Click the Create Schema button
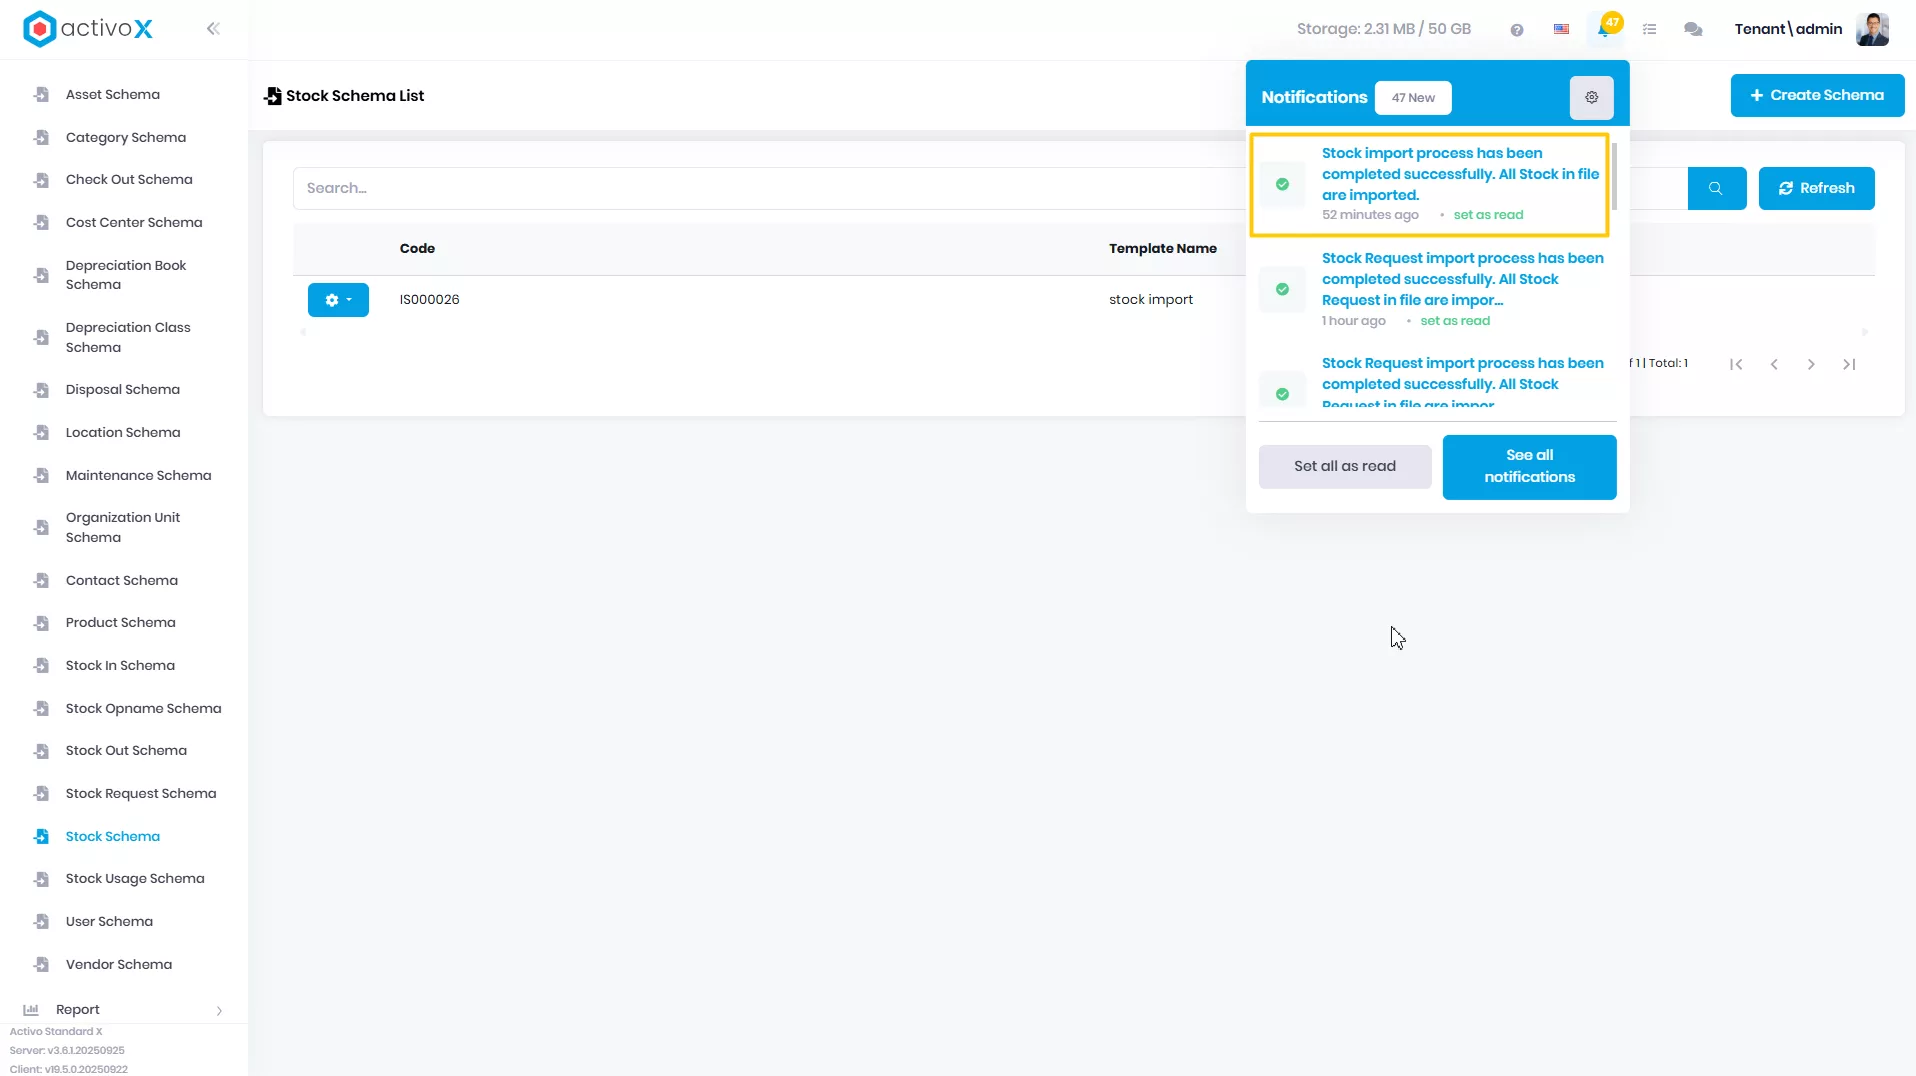The height and width of the screenshot is (1076, 1916). (x=1817, y=95)
